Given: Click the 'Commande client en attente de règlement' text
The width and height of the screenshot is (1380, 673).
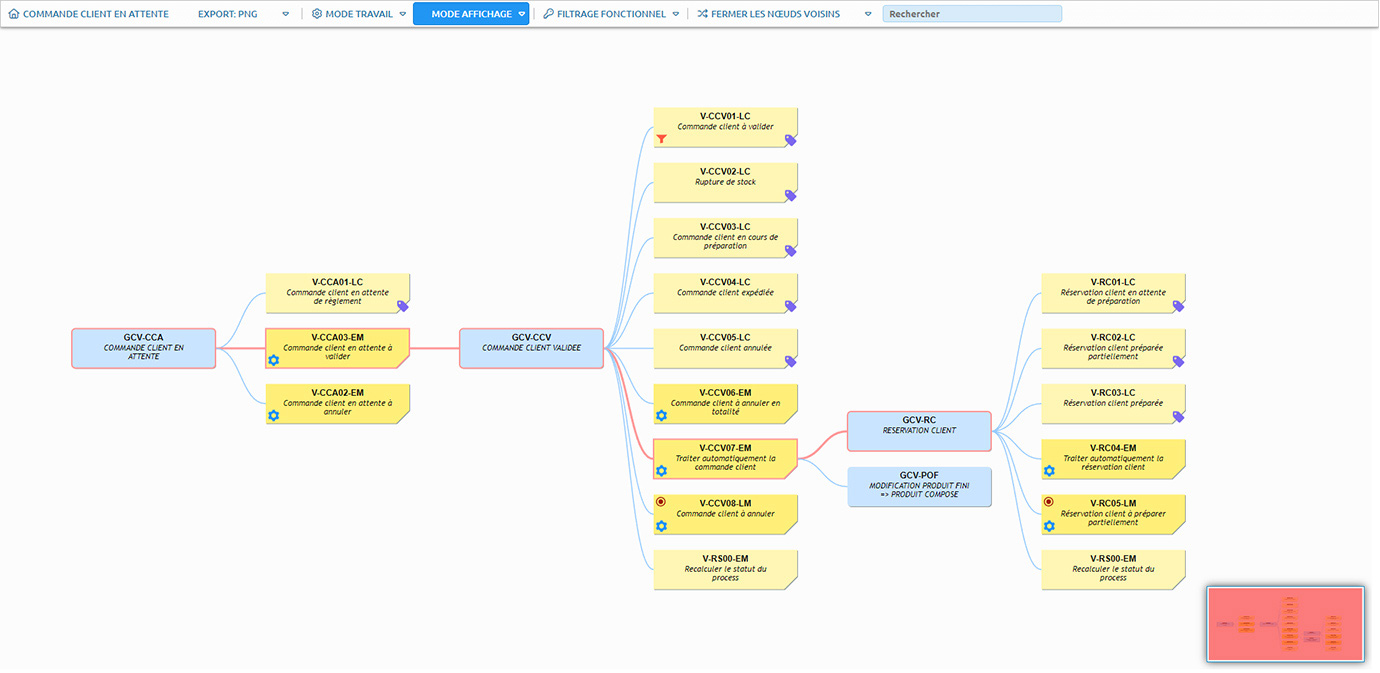Looking at the screenshot, I should (x=338, y=297).
